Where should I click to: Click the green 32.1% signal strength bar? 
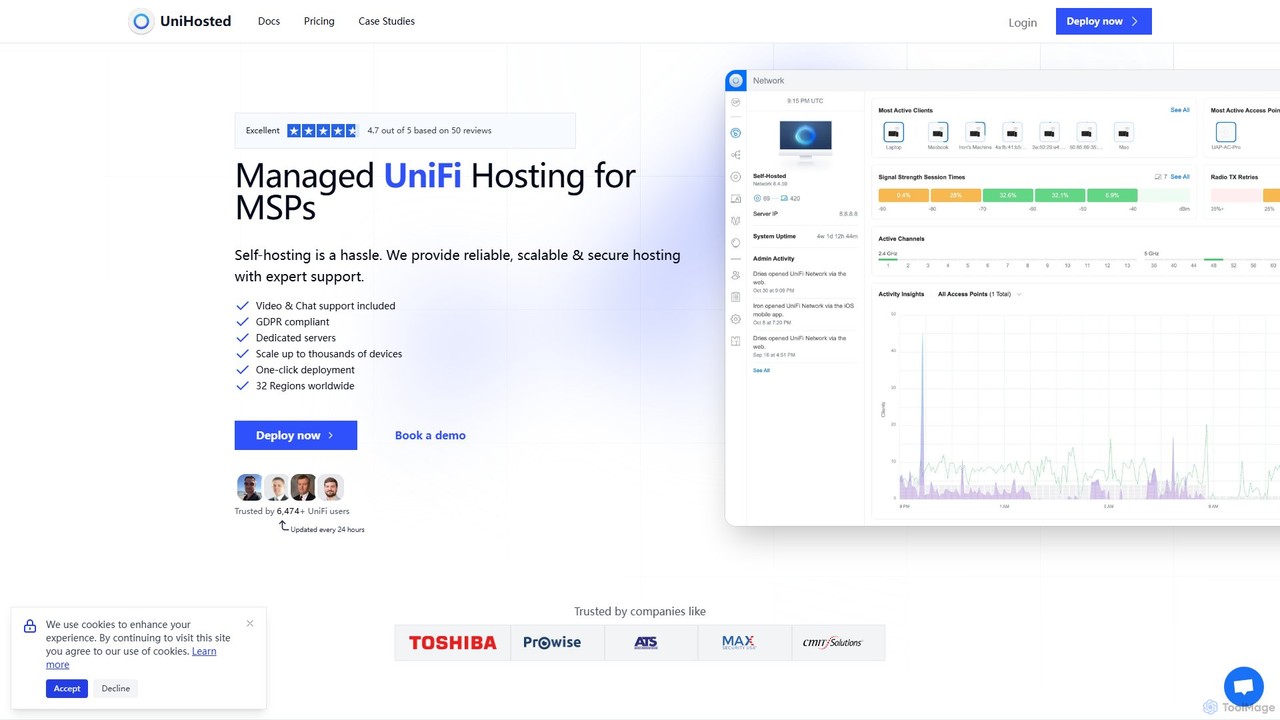tap(1060, 195)
